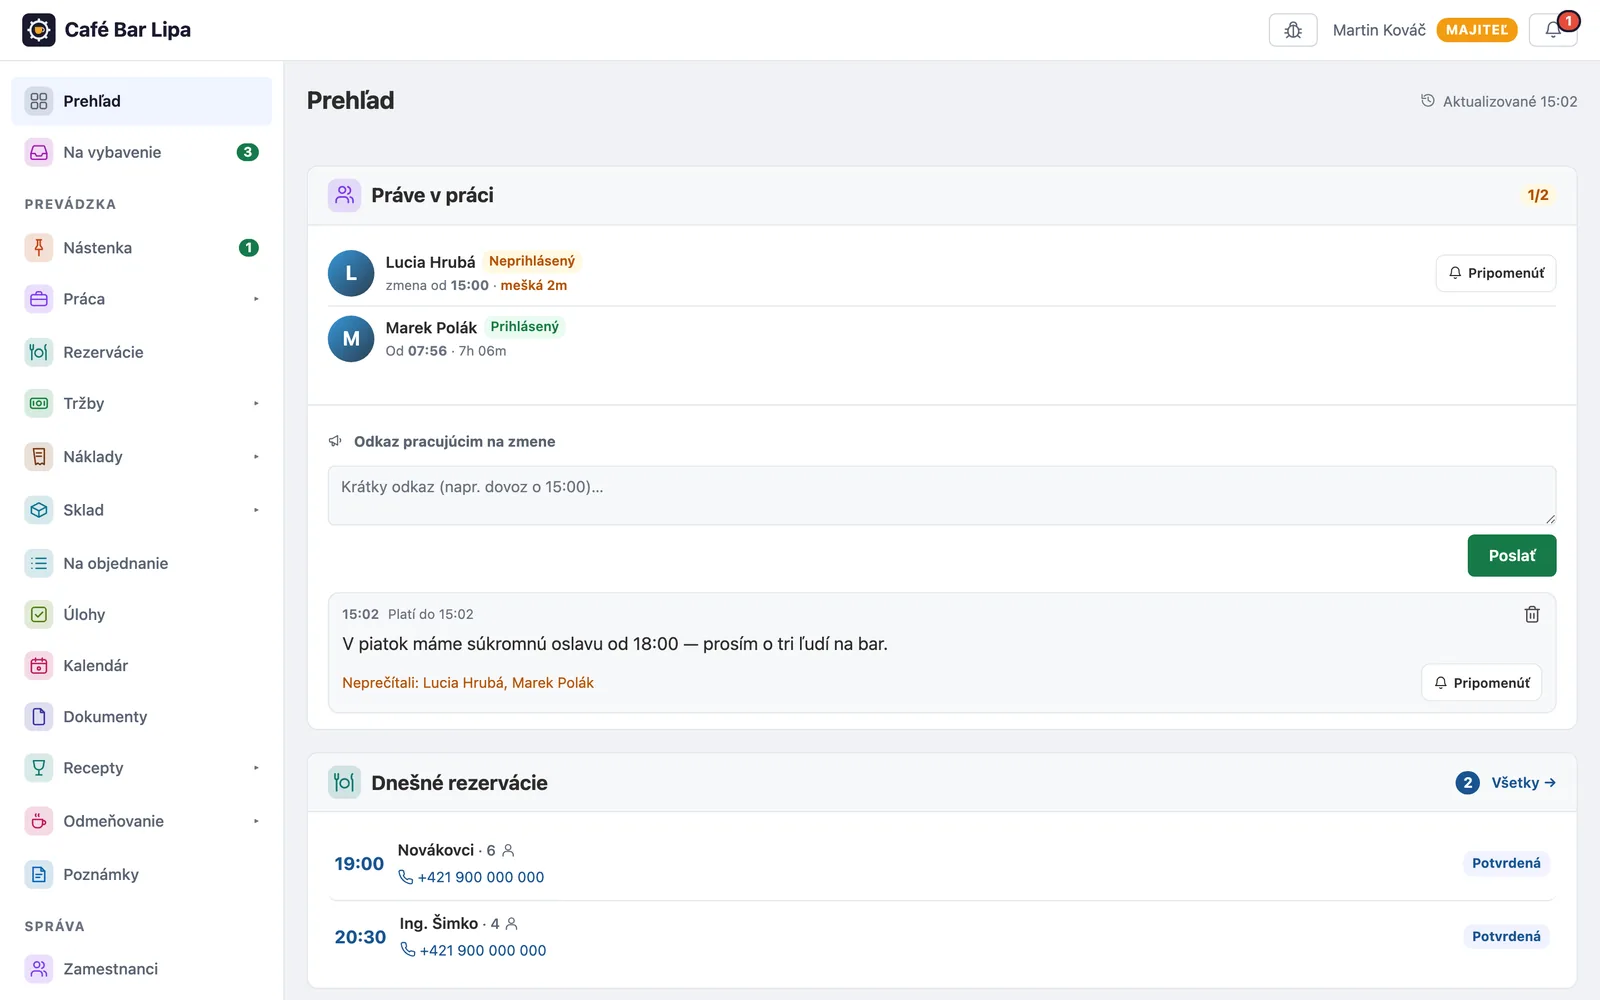Click Marek Polák's avatar
Viewport: 1600px width, 1000px height.
tap(351, 339)
